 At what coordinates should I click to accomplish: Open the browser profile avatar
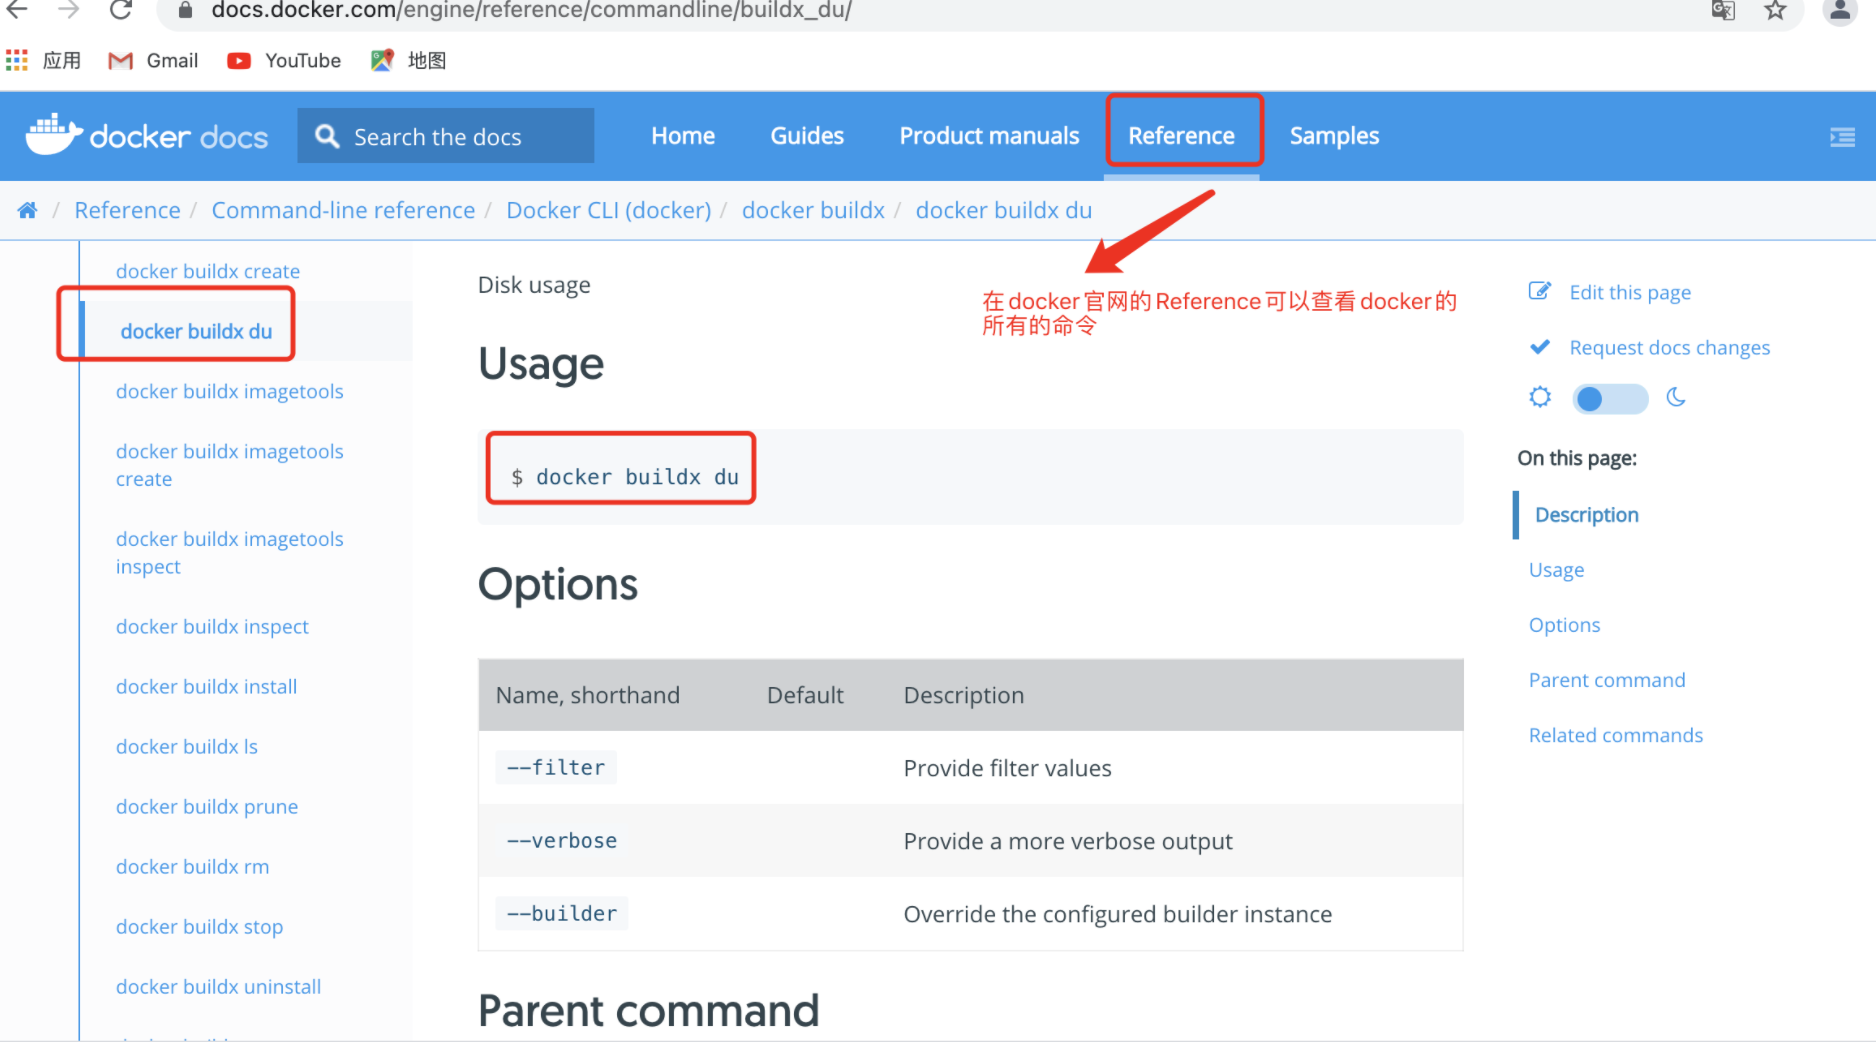click(x=1840, y=11)
